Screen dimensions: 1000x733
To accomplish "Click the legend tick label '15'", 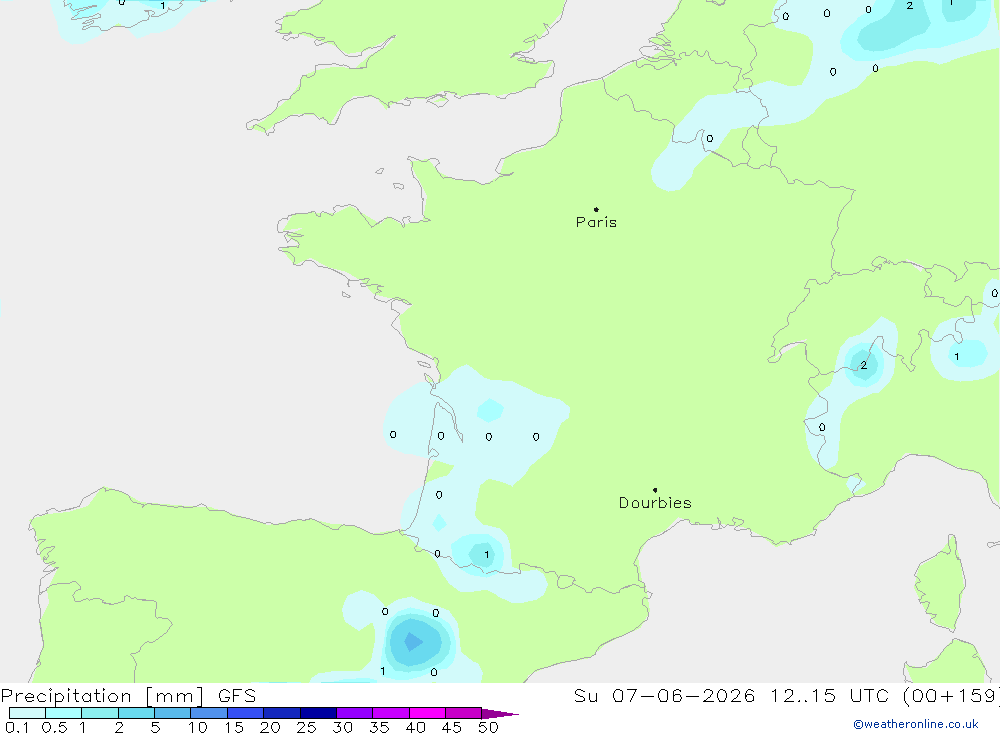I will (234, 727).
